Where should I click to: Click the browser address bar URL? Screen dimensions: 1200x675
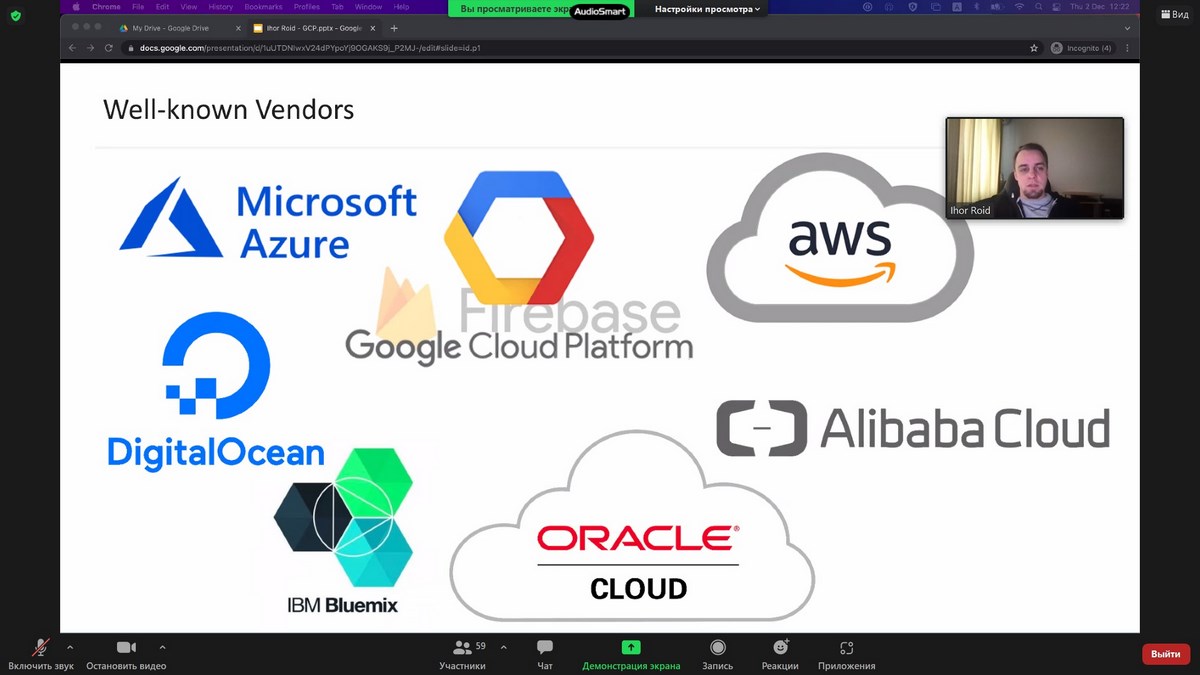(310, 48)
